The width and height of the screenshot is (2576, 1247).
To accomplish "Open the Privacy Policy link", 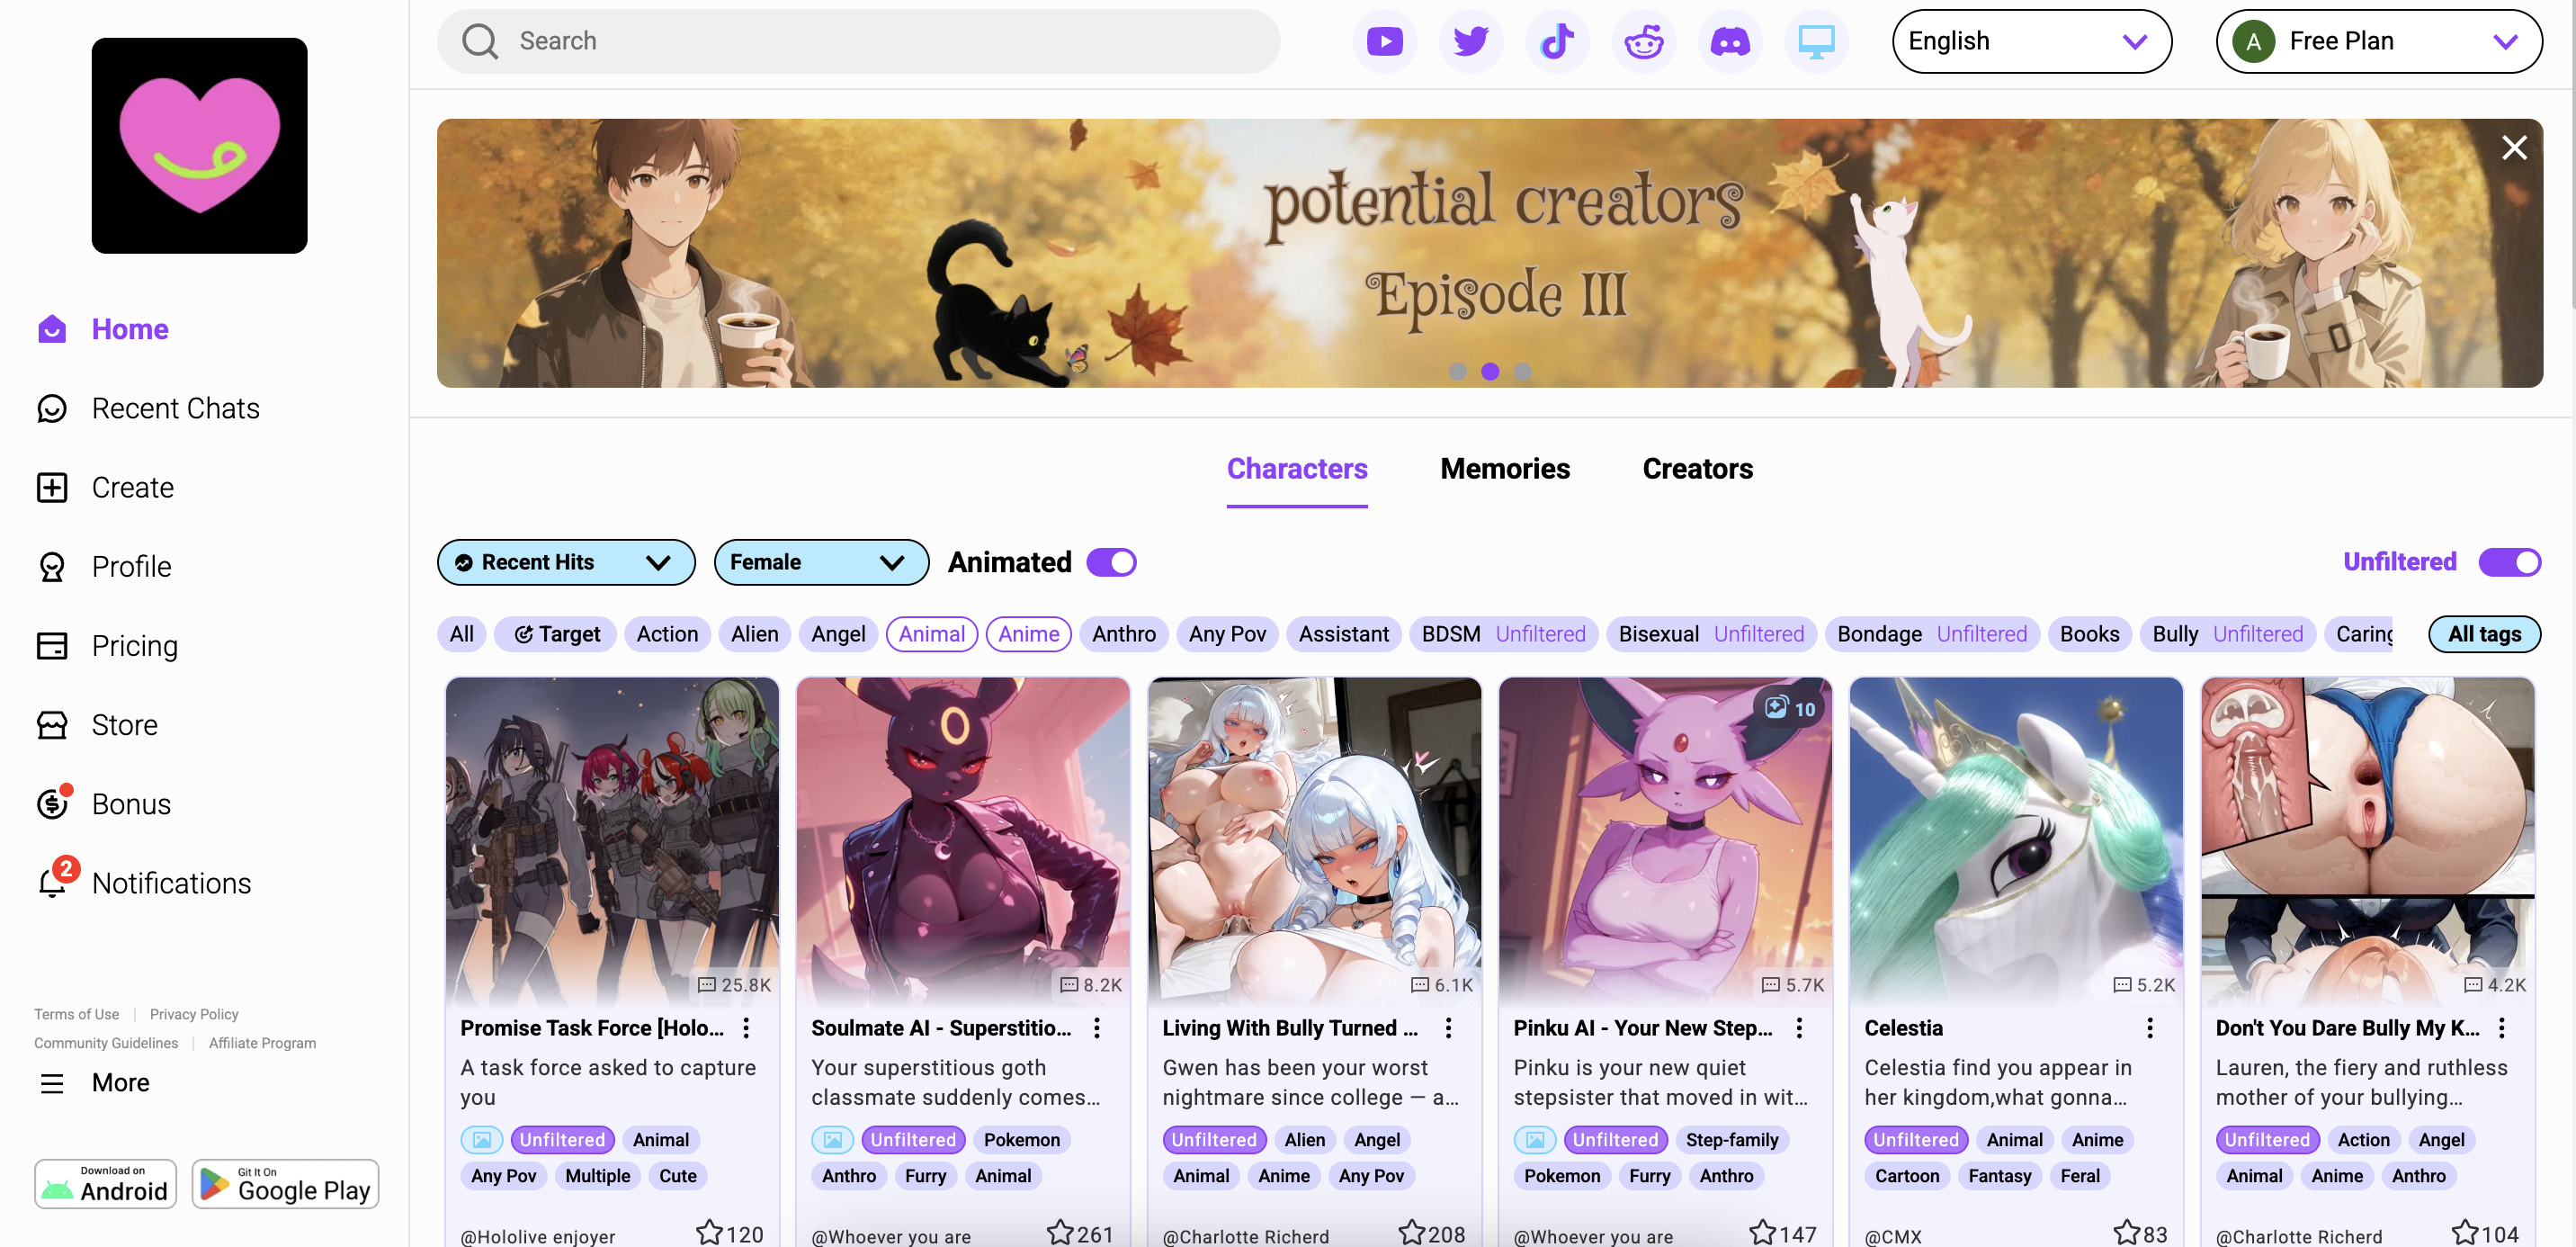I will click(194, 1014).
